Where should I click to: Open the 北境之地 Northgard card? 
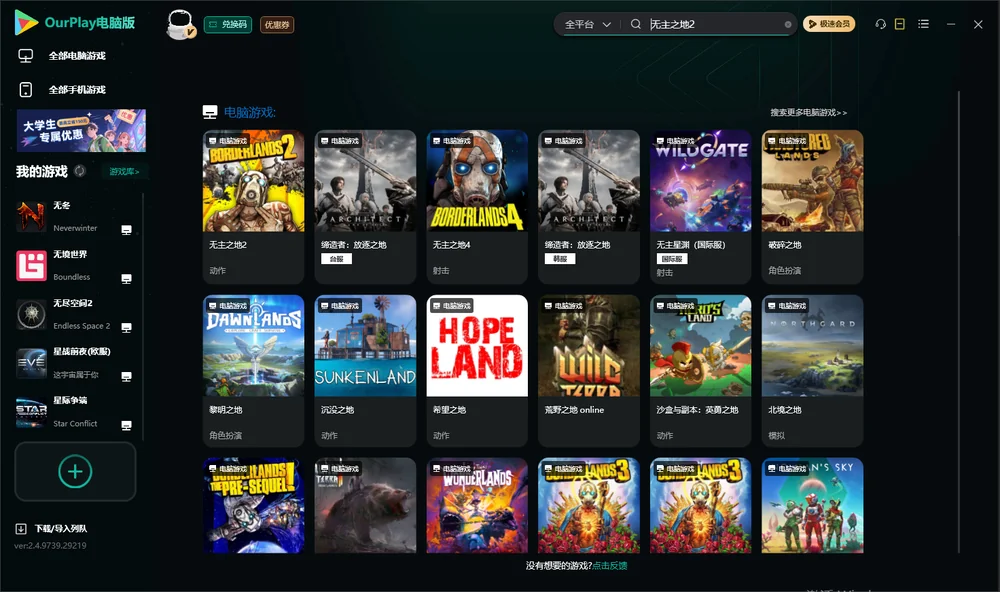click(812, 371)
